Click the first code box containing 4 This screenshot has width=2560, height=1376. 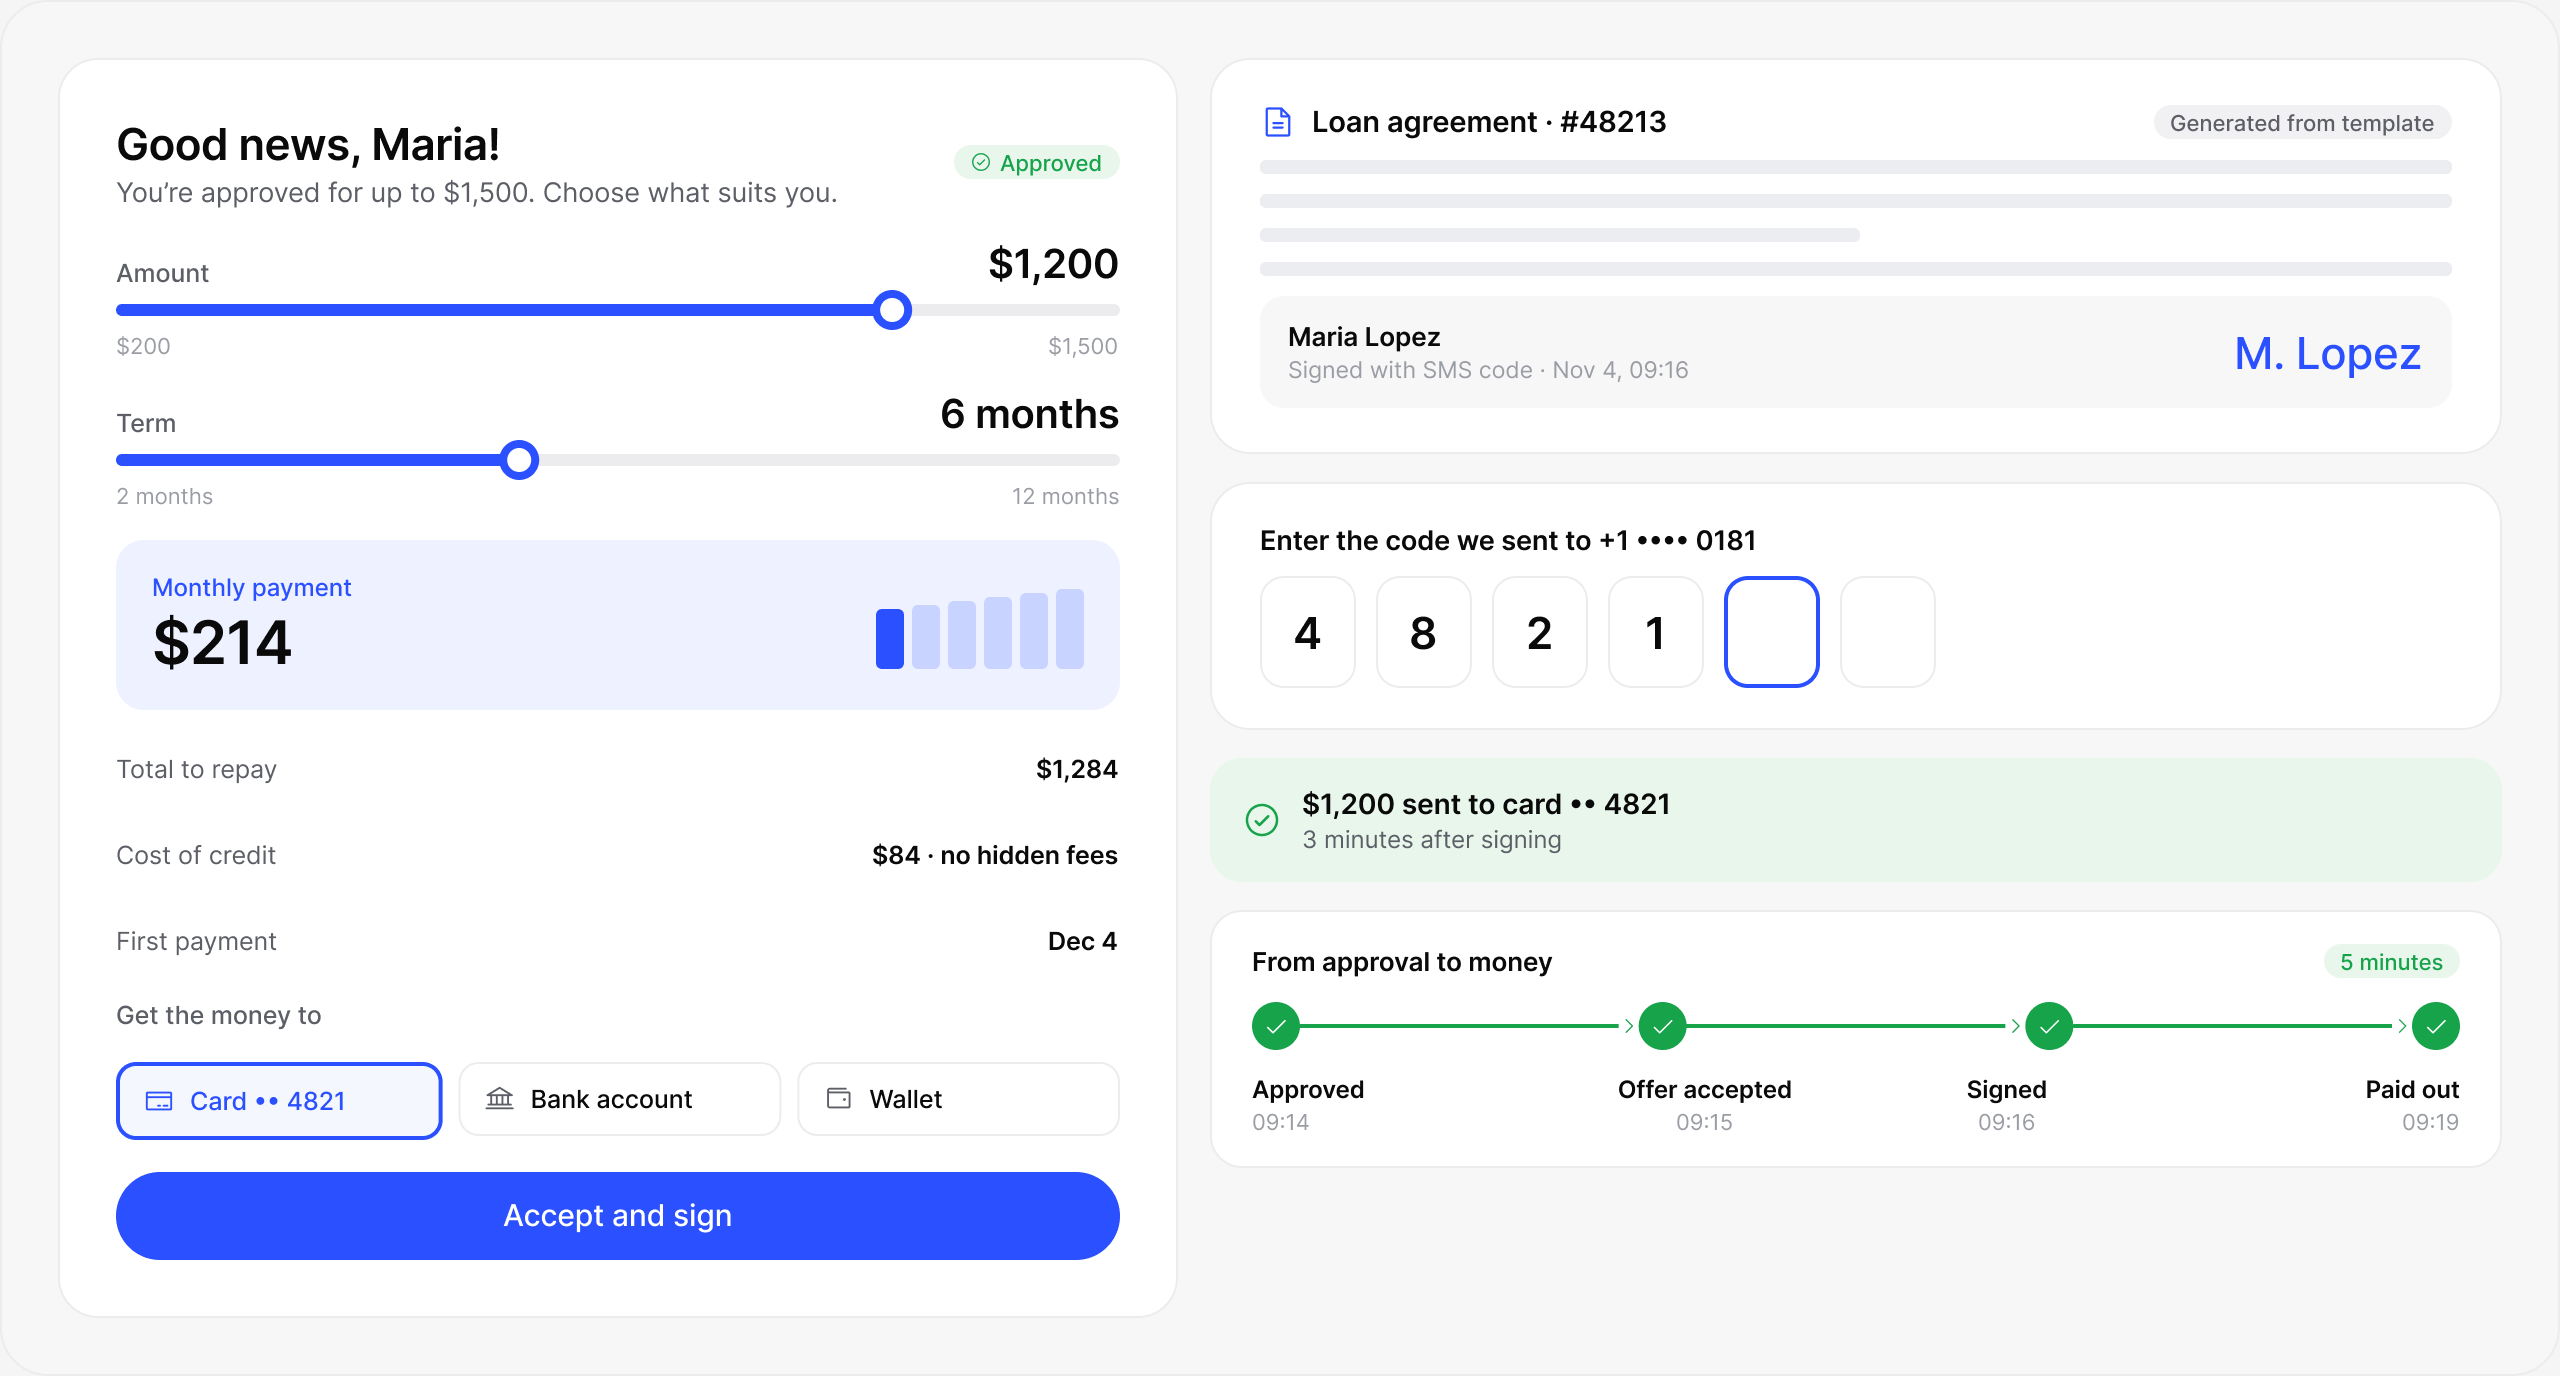[x=1308, y=632]
